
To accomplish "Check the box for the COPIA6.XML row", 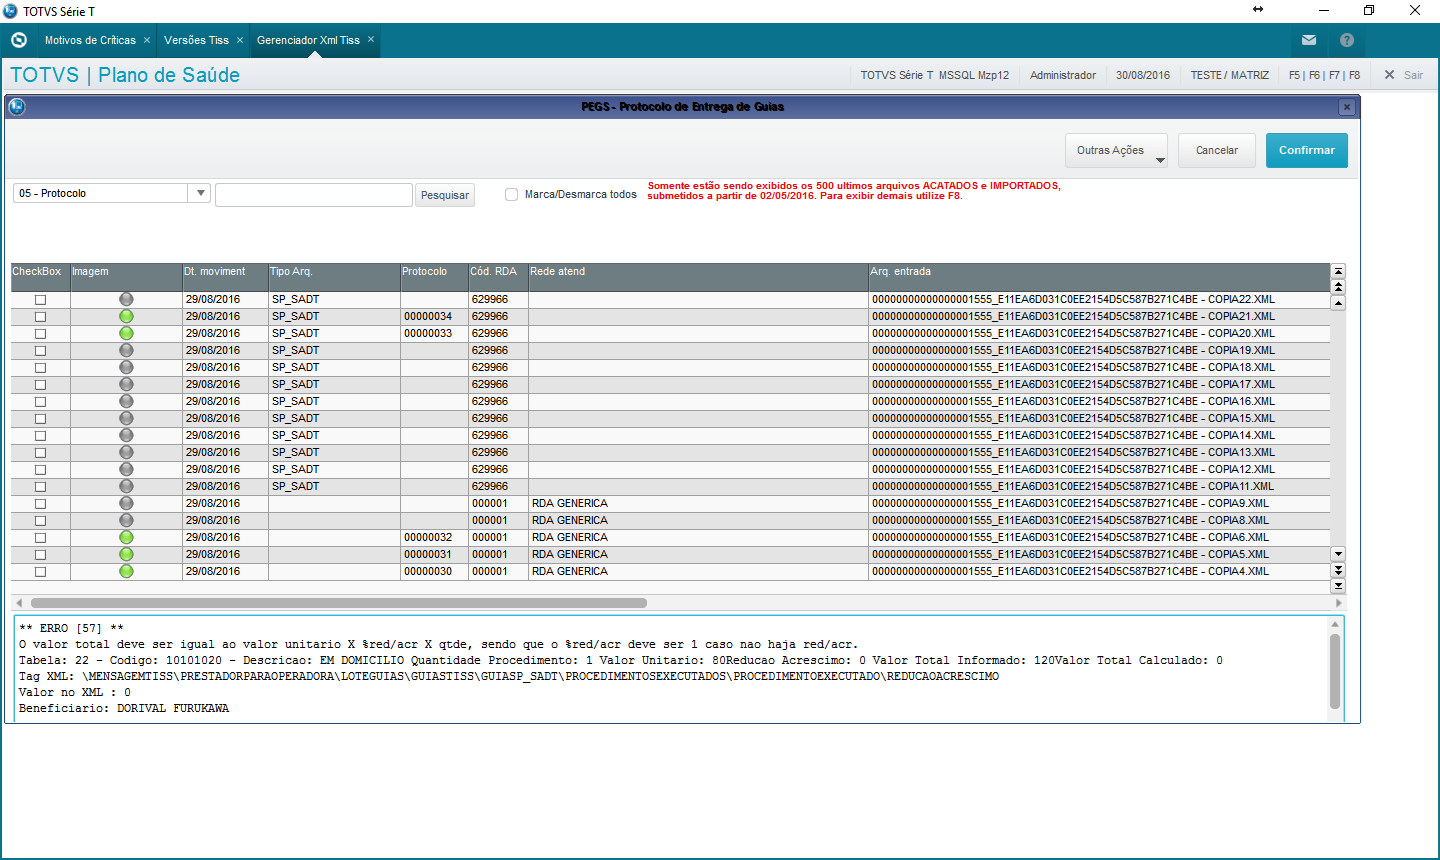I will [x=40, y=538].
